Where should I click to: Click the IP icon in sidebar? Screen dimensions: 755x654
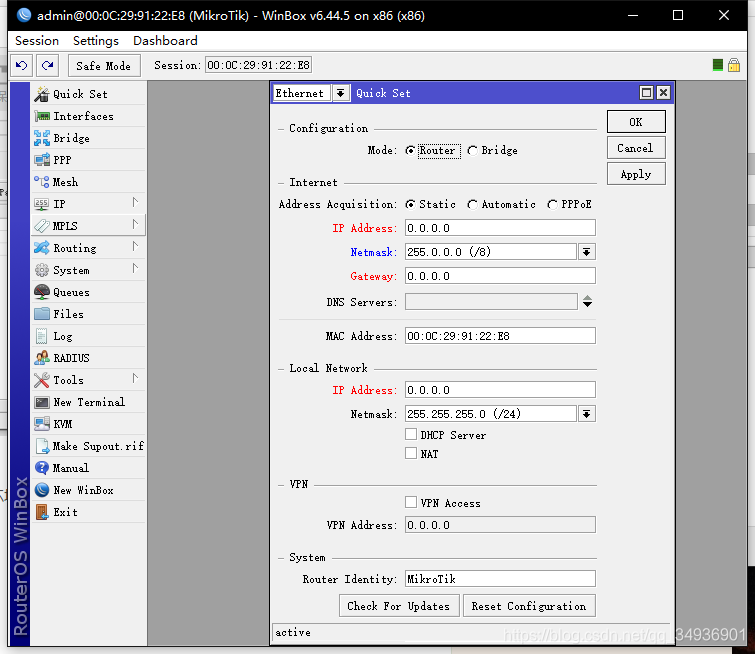point(42,204)
